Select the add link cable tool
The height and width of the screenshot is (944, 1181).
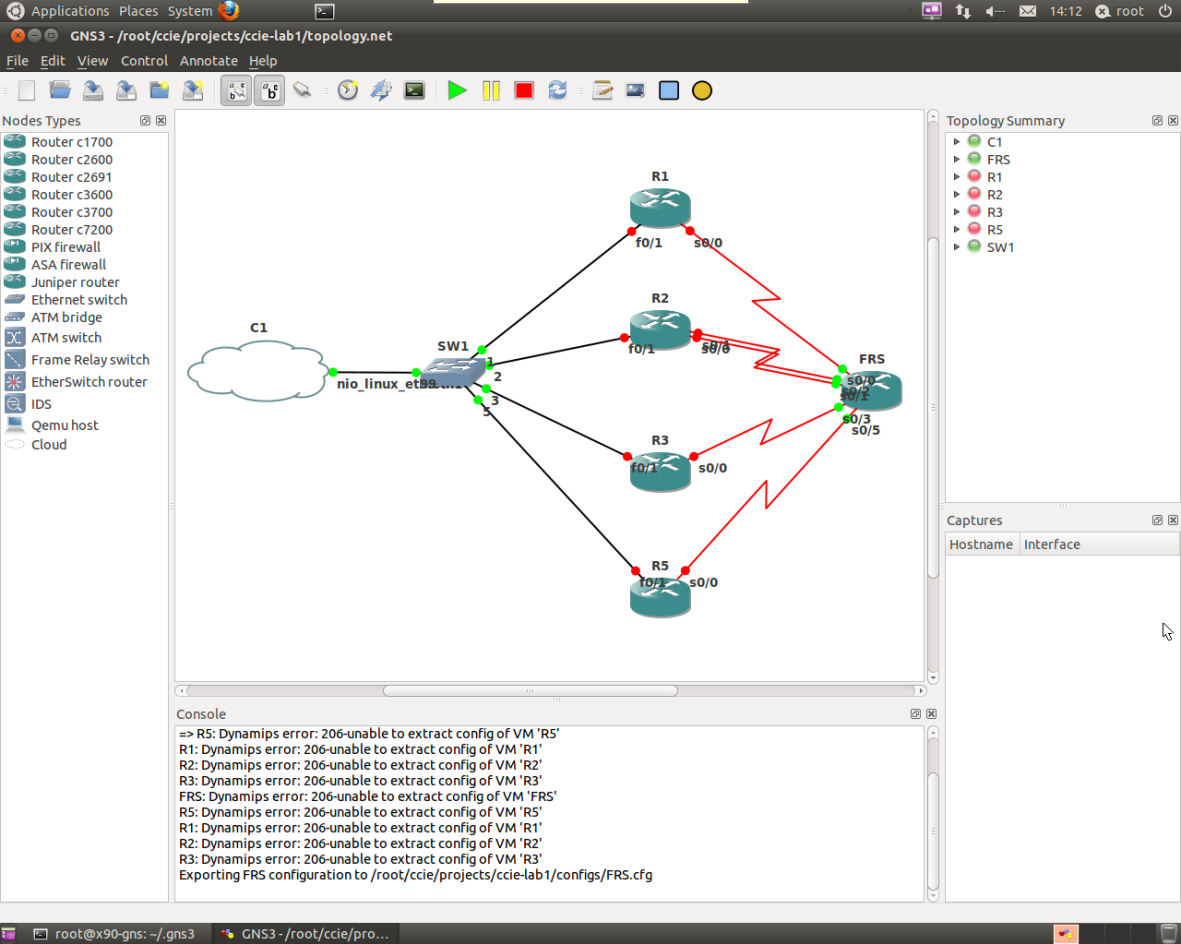tap(303, 90)
